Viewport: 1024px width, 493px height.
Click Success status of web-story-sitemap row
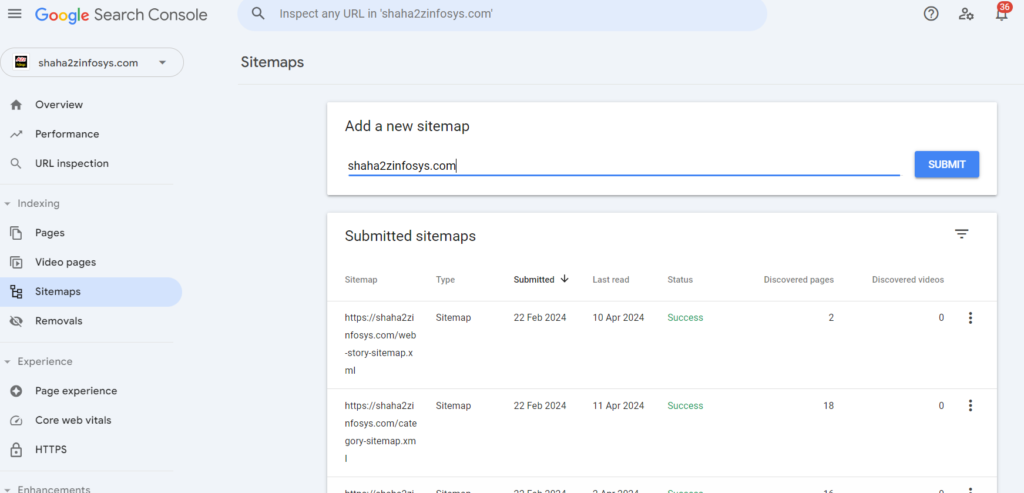pyautogui.click(x=685, y=318)
